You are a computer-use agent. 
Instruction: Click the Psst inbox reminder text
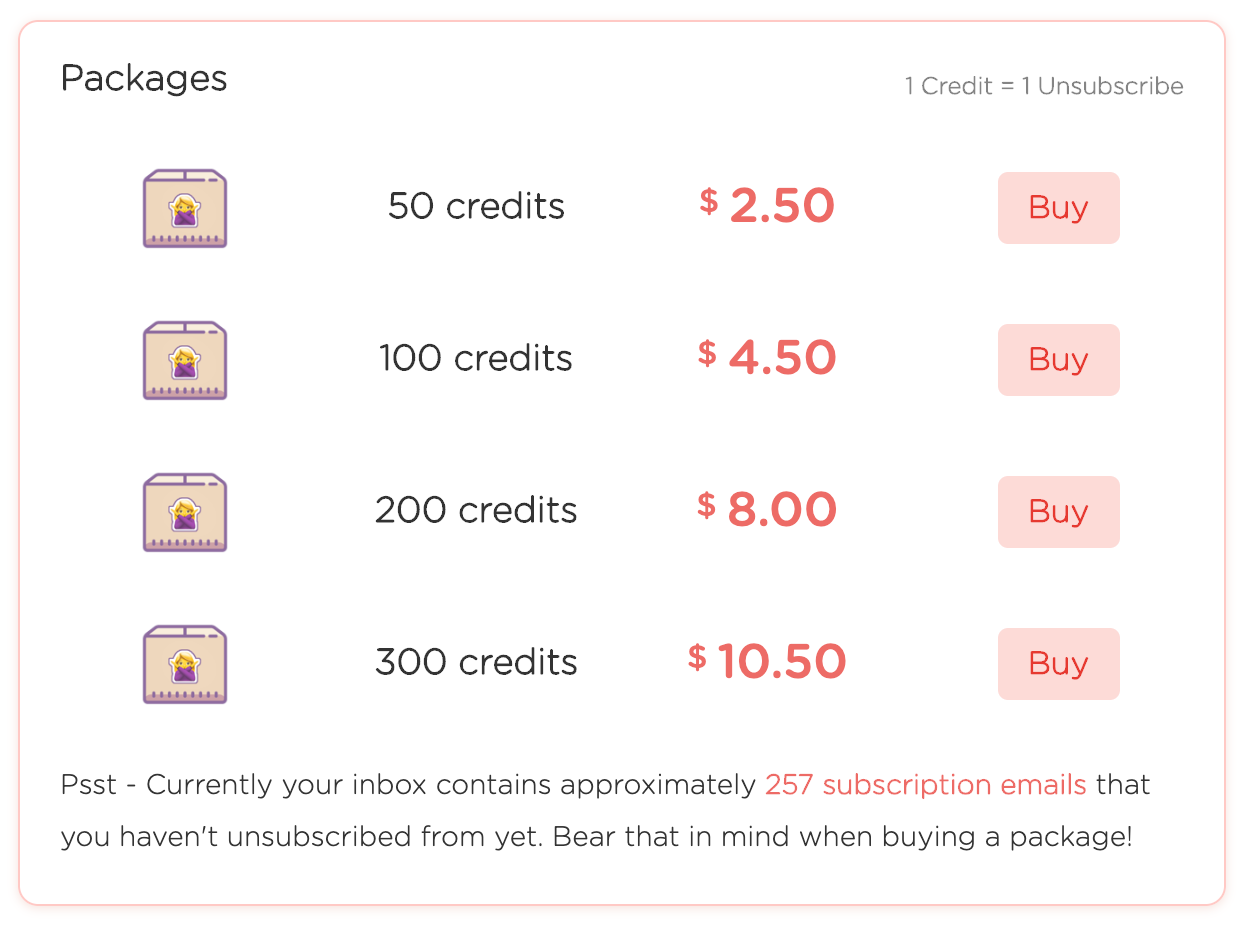coord(606,810)
